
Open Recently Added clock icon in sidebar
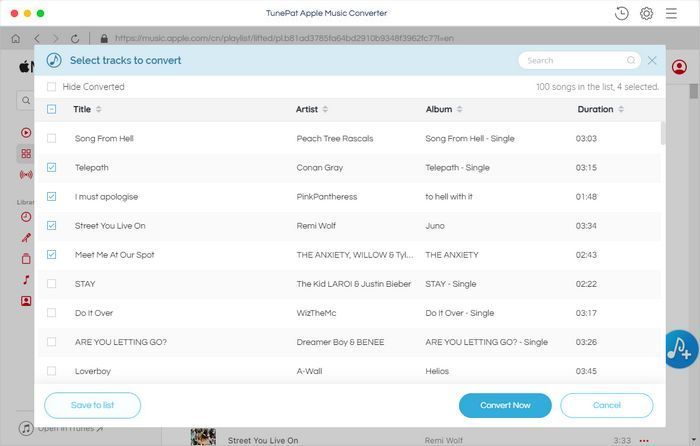tap(26, 217)
